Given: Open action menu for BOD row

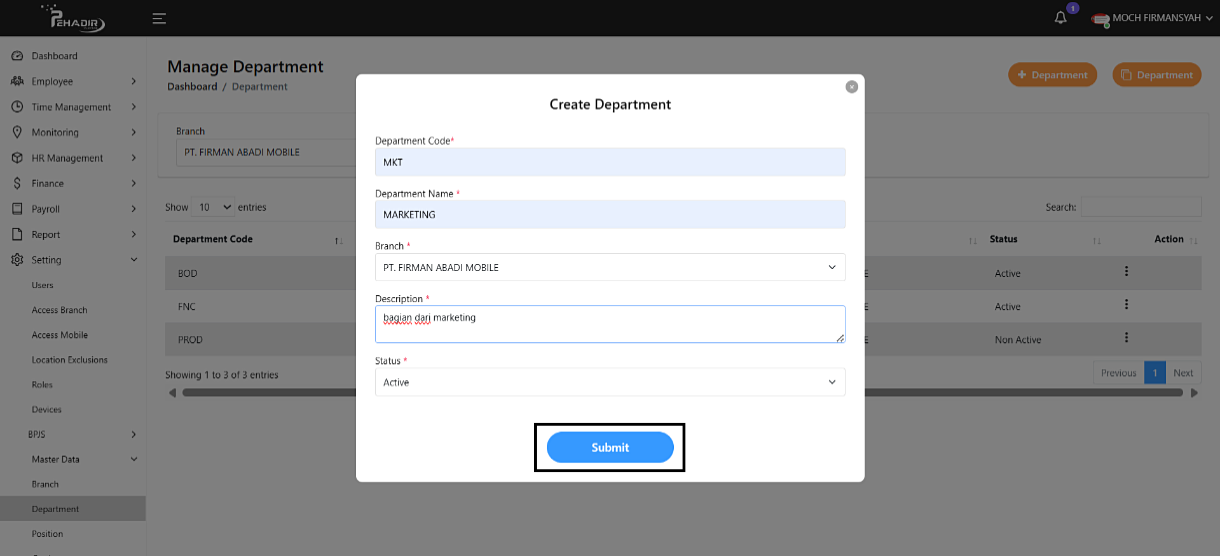Looking at the screenshot, I should [x=1126, y=272].
